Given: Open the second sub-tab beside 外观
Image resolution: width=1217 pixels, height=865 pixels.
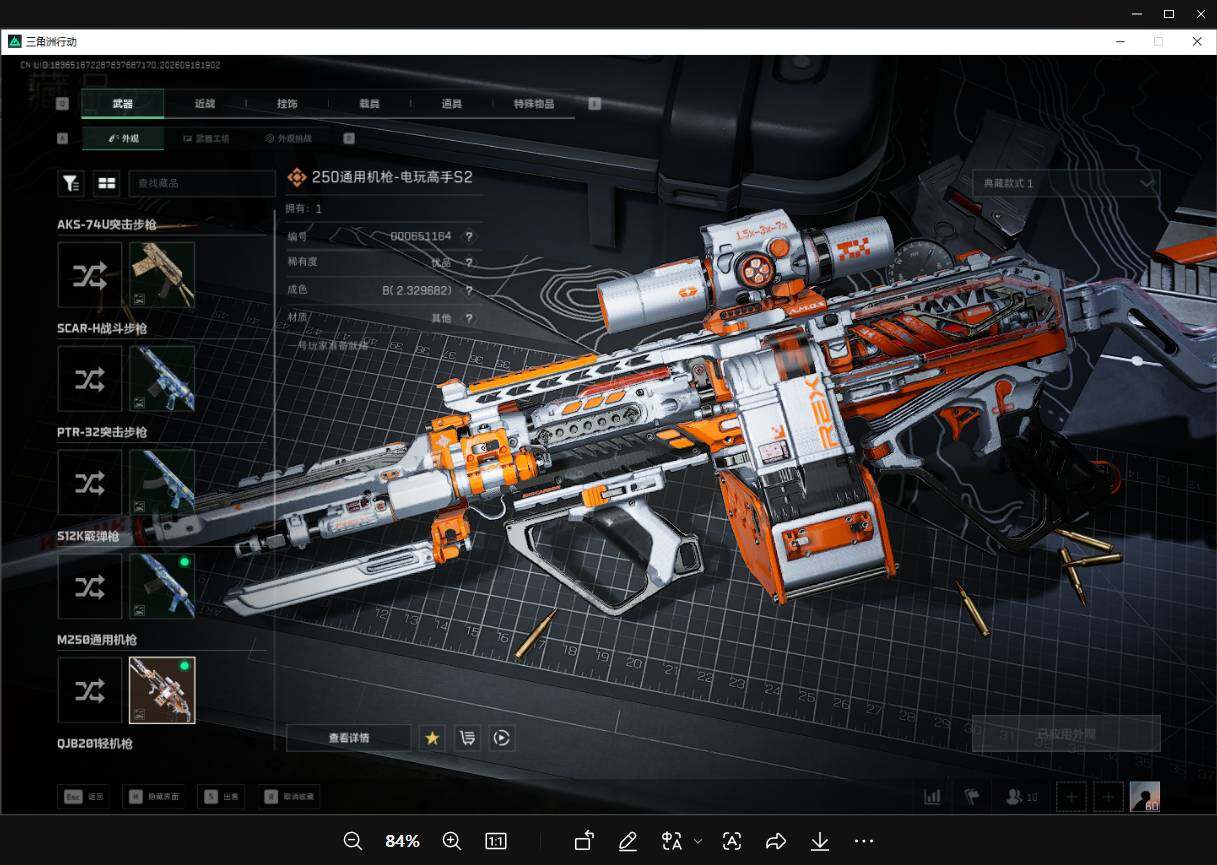Looking at the screenshot, I should click(x=206, y=139).
